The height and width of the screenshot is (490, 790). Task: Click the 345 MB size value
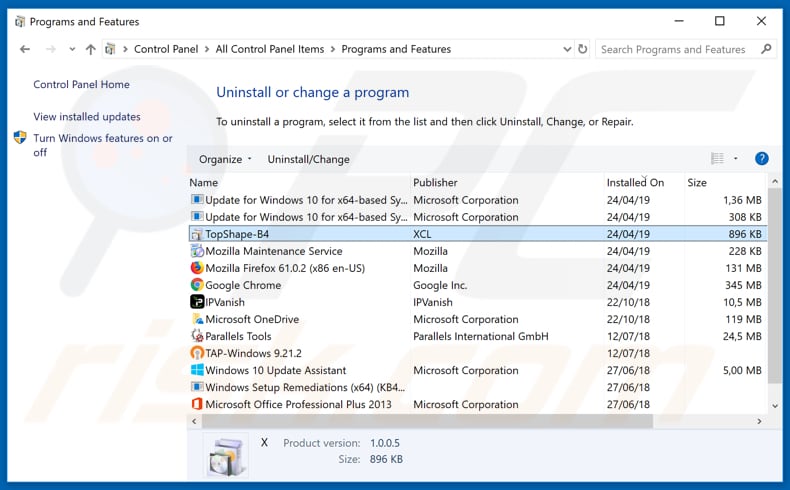click(x=743, y=285)
